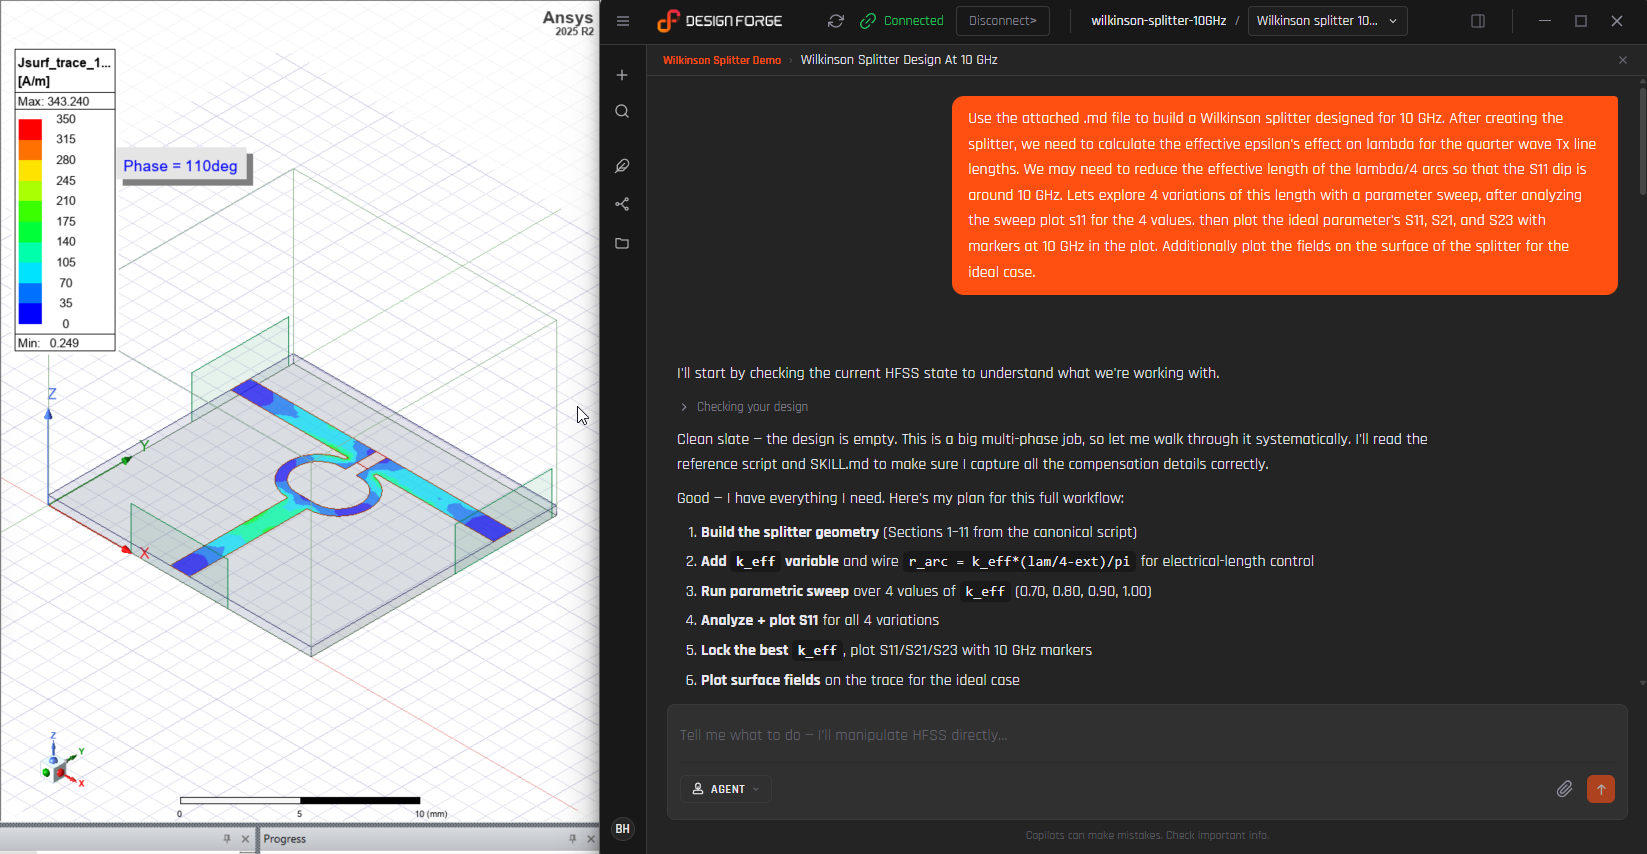
Task: Open the graph nodes icon in sidebar
Action: (x=622, y=204)
